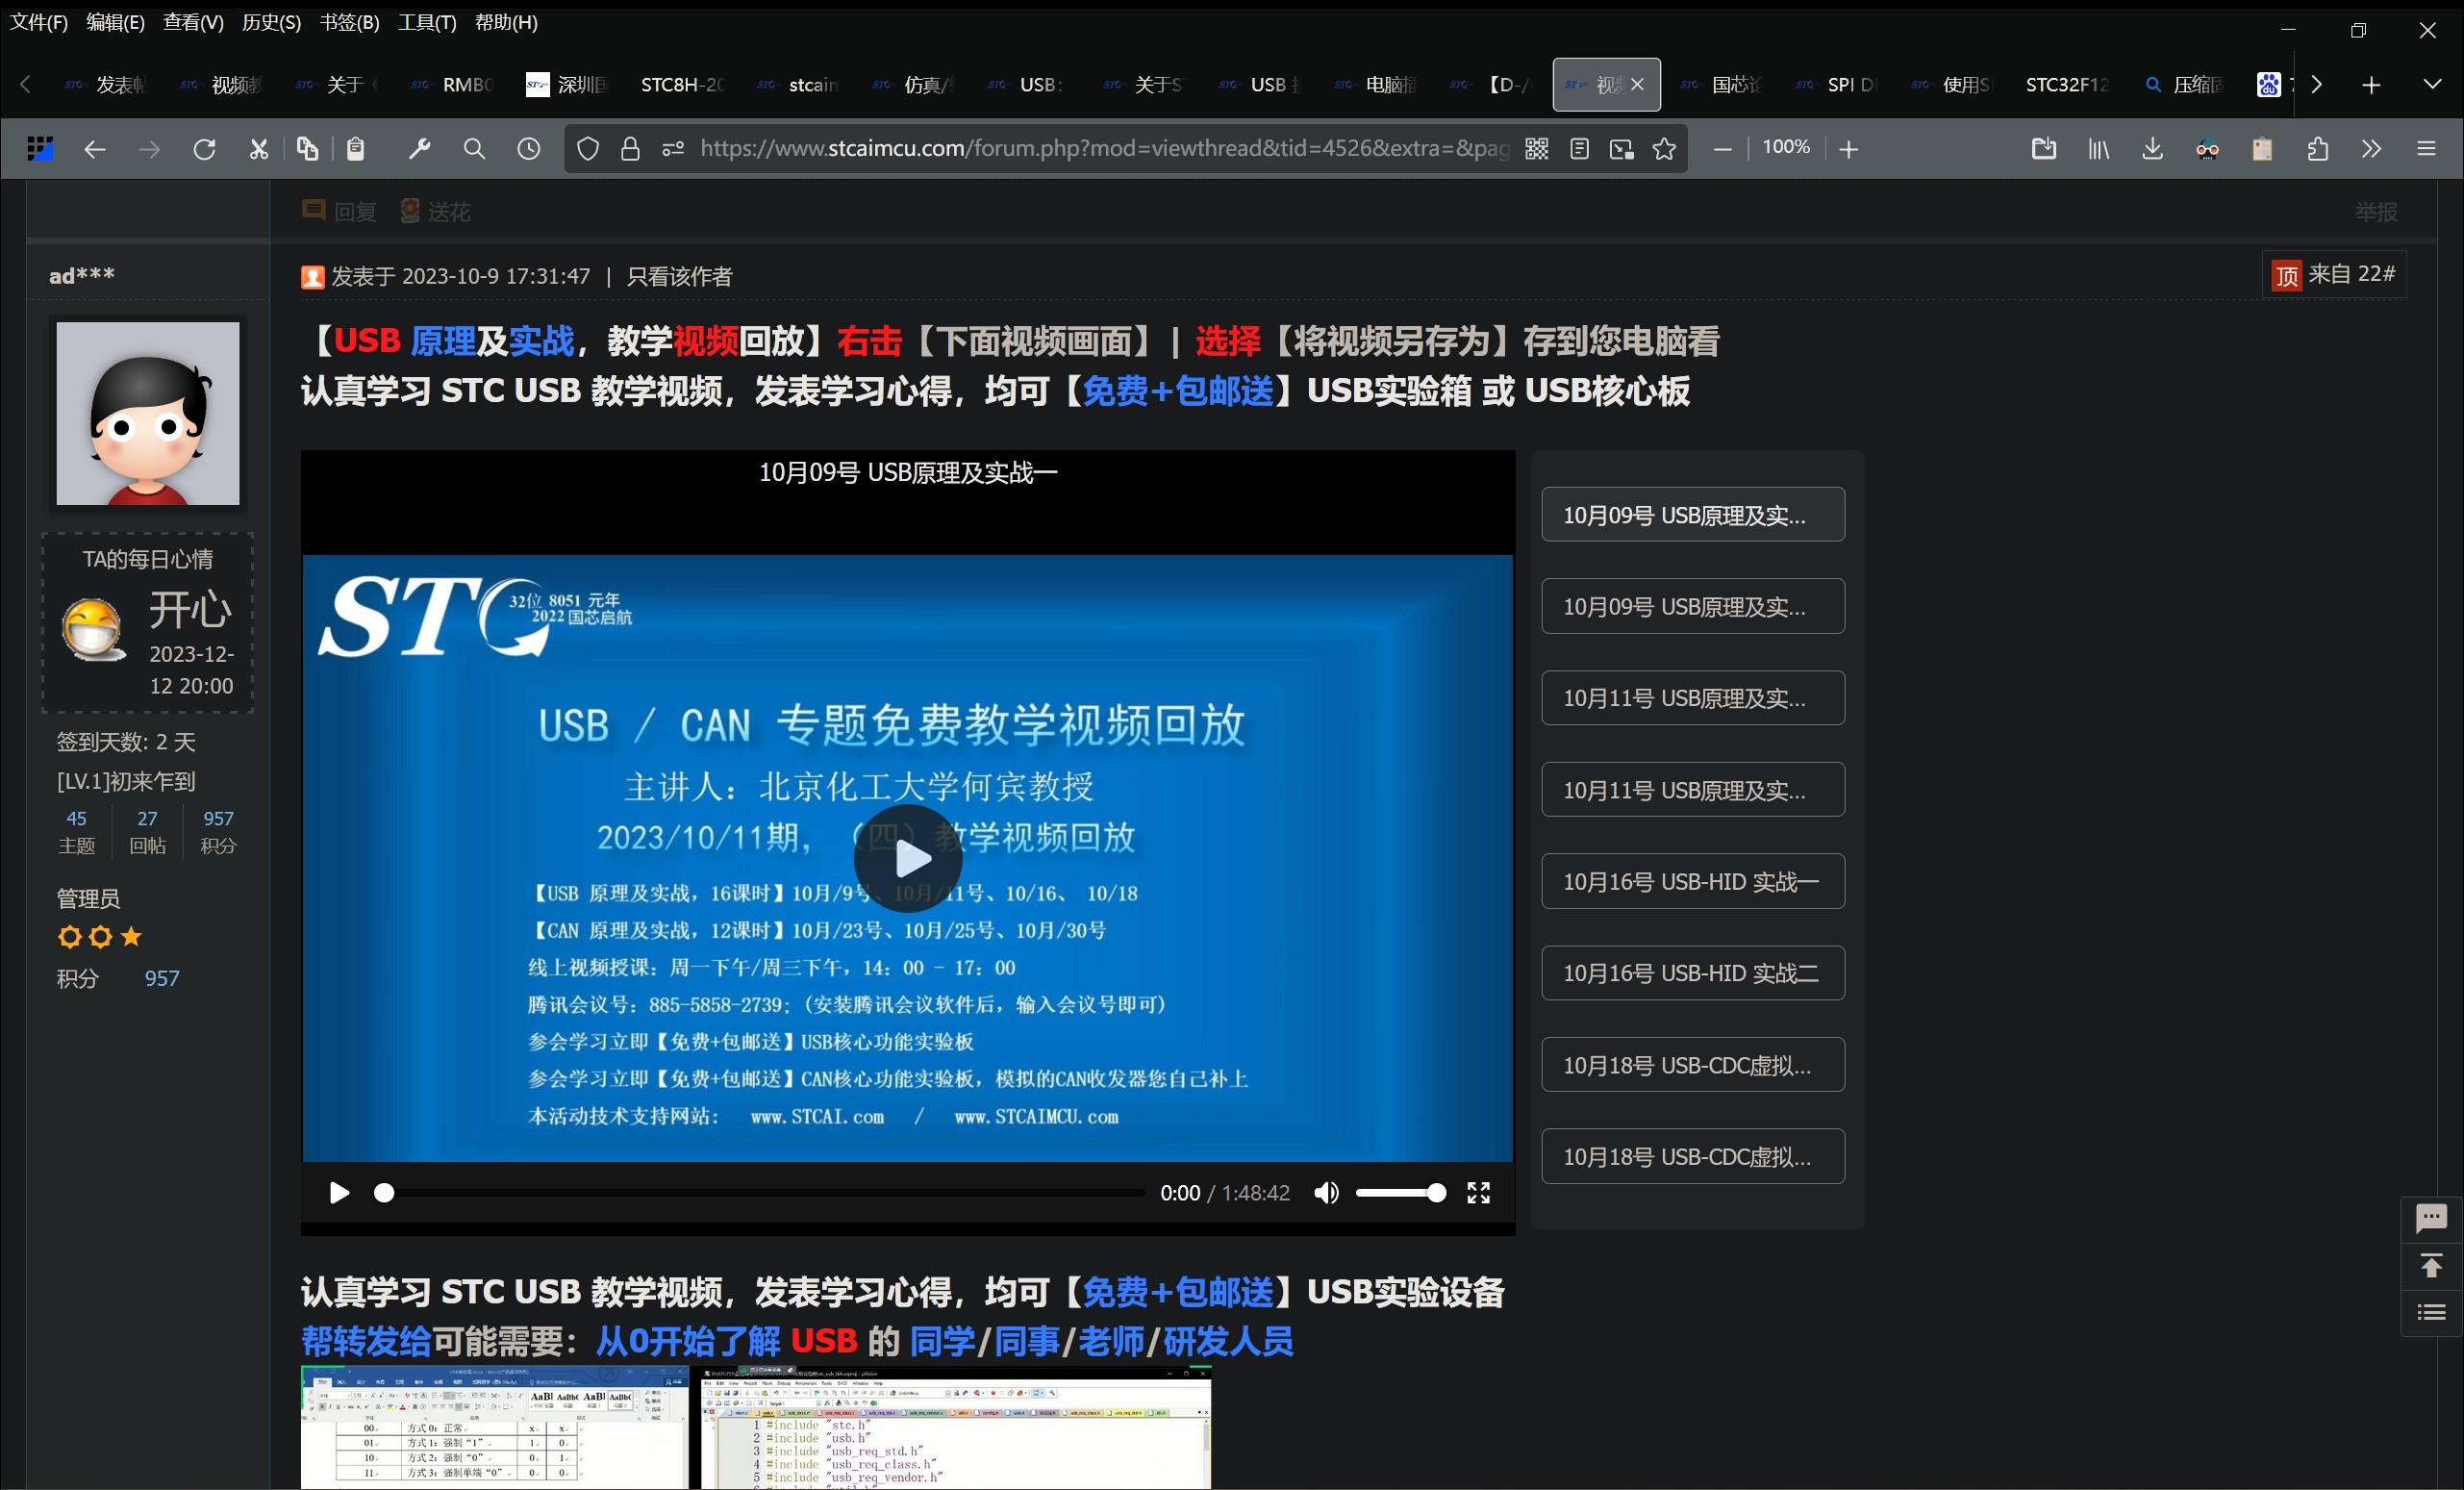
Task: Open the hamburger application menu
Action: [x=2426, y=149]
